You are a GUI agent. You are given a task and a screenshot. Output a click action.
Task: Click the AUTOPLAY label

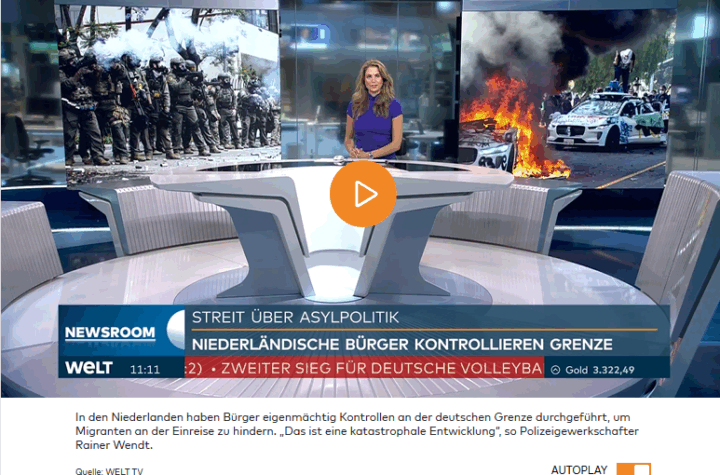tap(579, 469)
